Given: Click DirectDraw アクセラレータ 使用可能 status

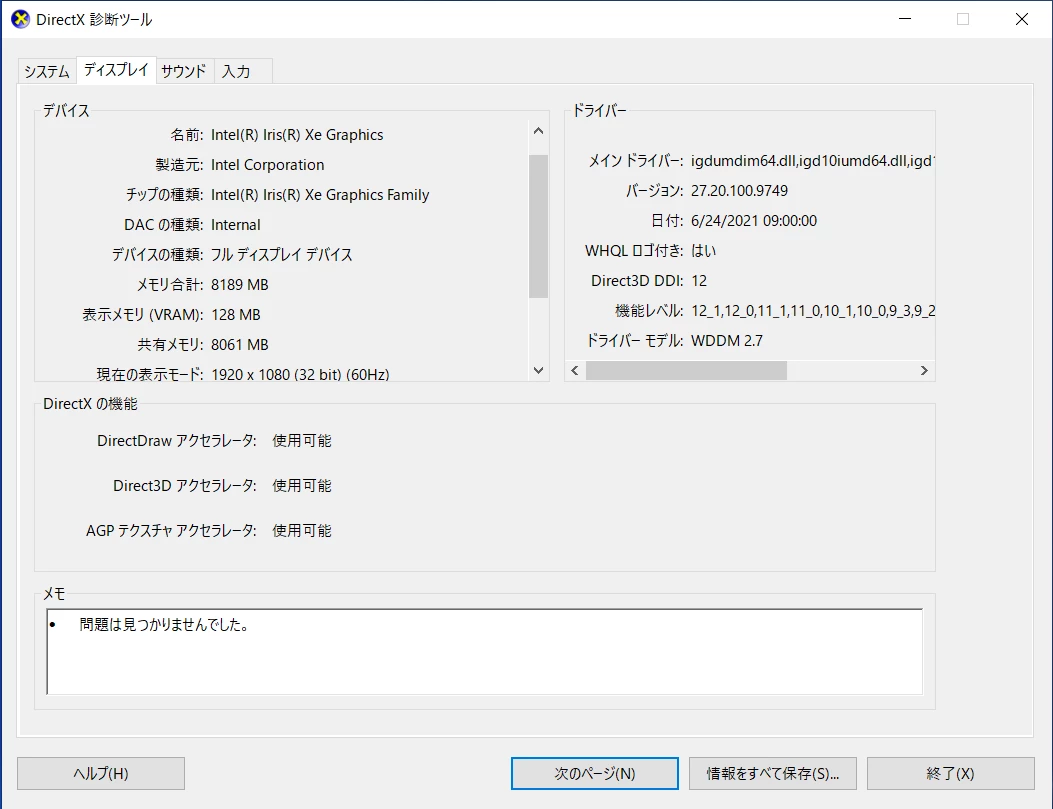Looking at the screenshot, I should coord(302,440).
